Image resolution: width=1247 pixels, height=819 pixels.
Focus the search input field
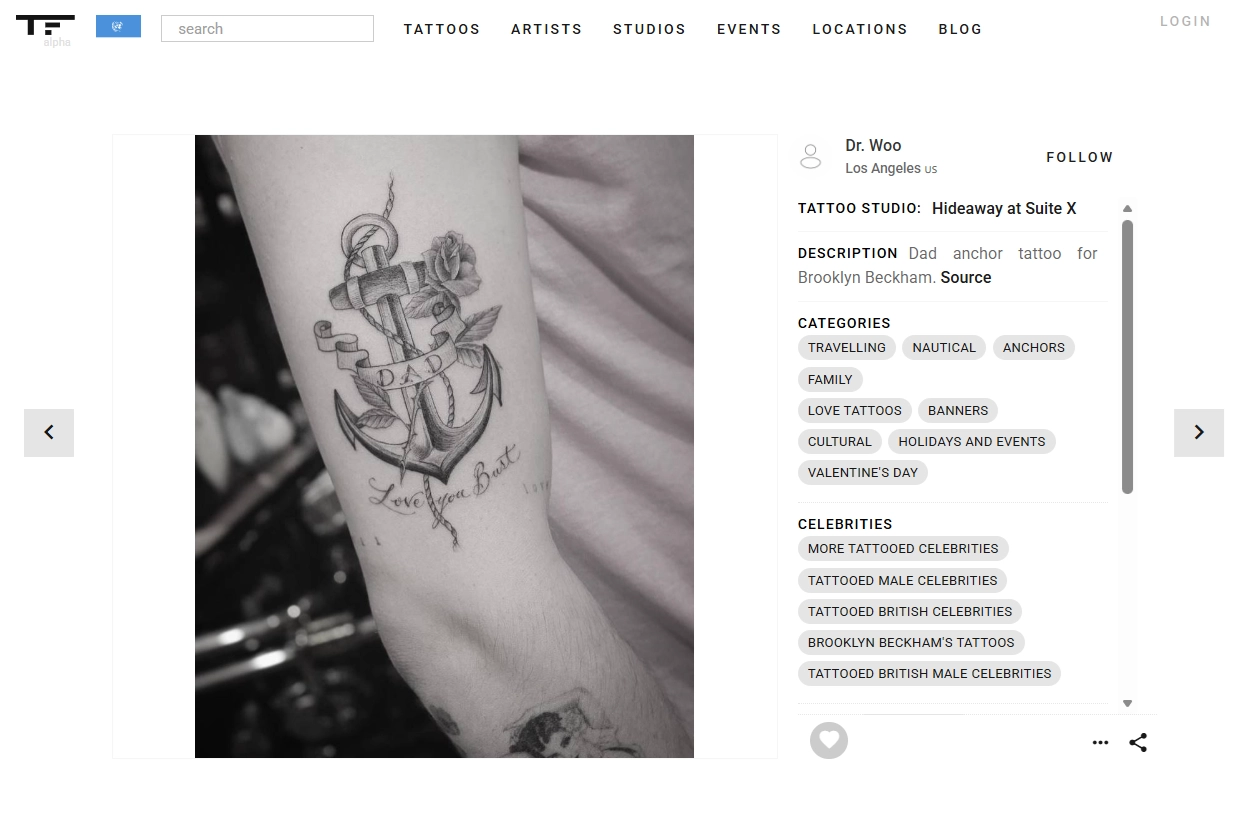(x=267, y=28)
